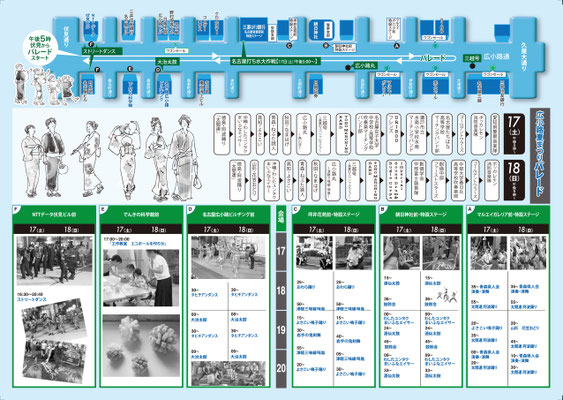Click the four walking yukata figures beside the map
Viewport: 563px width, 400px height.
pos(46,84)
